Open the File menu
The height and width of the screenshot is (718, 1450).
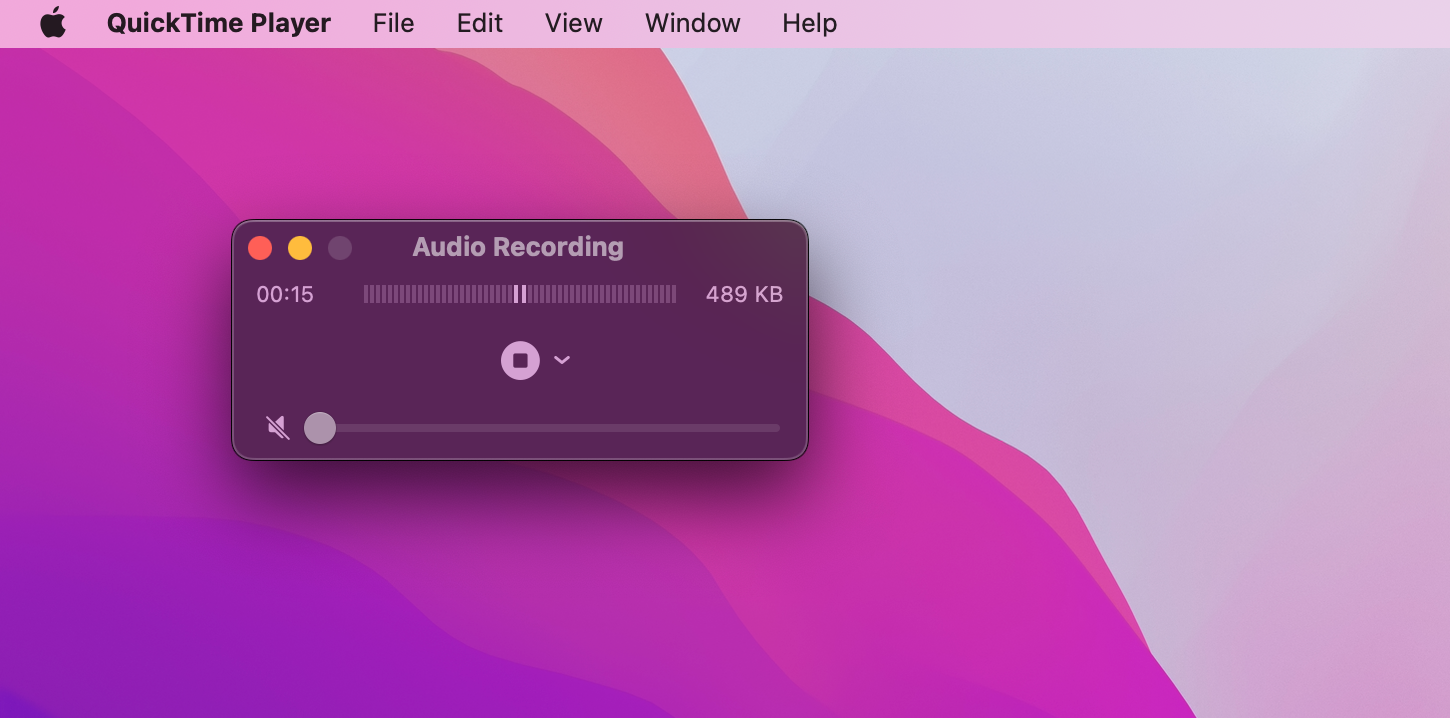[393, 22]
